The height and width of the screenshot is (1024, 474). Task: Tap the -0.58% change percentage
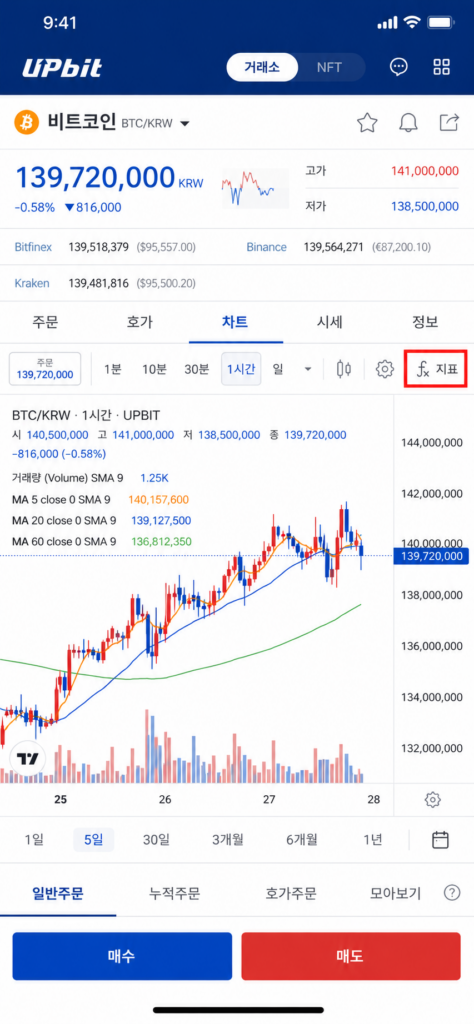point(35,208)
